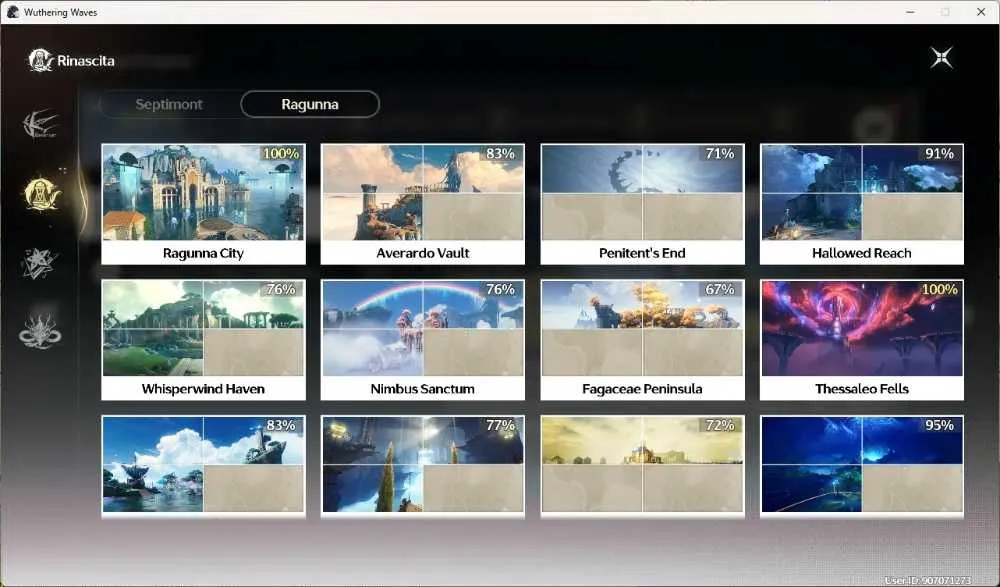Open the coiled-creature region emblem in the sidebar
Viewport: 1000px width, 587px height.
coord(40,331)
